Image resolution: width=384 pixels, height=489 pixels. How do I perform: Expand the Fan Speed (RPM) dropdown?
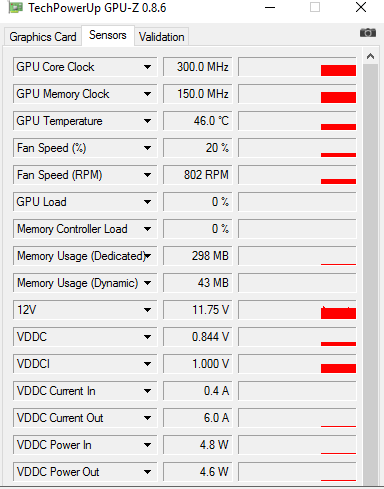point(147,175)
